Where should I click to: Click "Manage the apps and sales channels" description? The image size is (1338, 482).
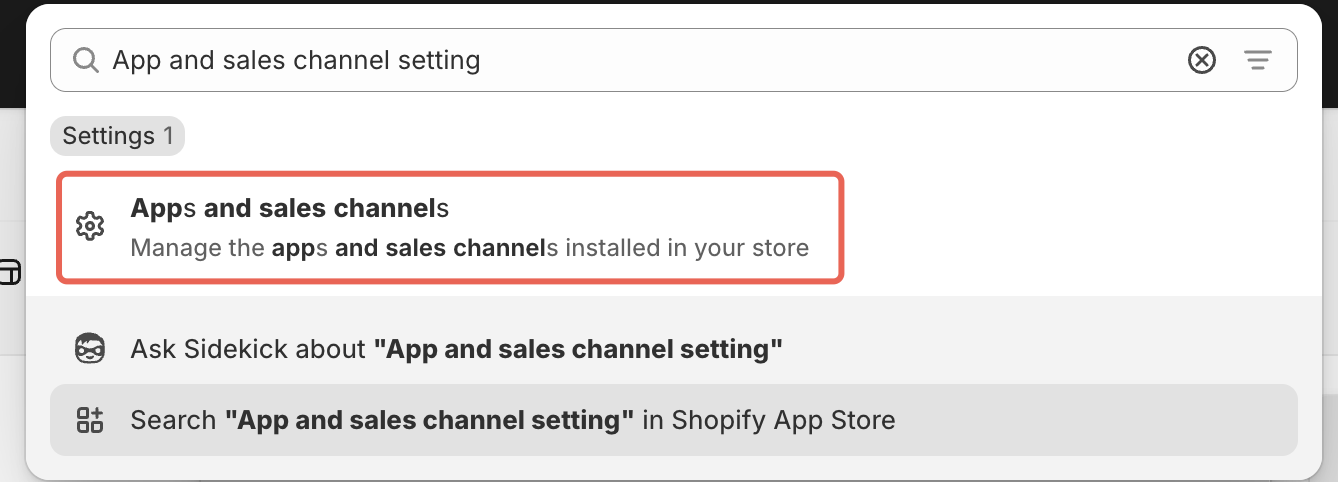tap(469, 247)
